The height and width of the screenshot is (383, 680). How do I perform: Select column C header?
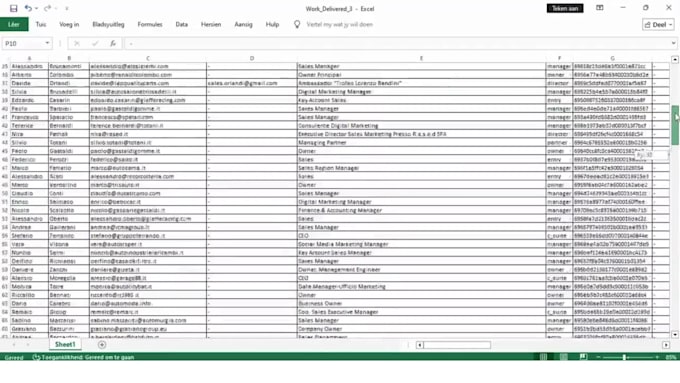click(148, 58)
